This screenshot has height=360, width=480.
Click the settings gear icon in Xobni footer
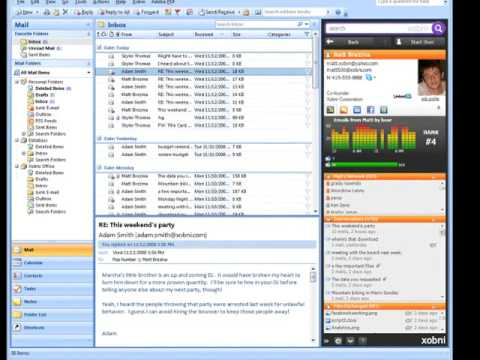[x=338, y=341]
